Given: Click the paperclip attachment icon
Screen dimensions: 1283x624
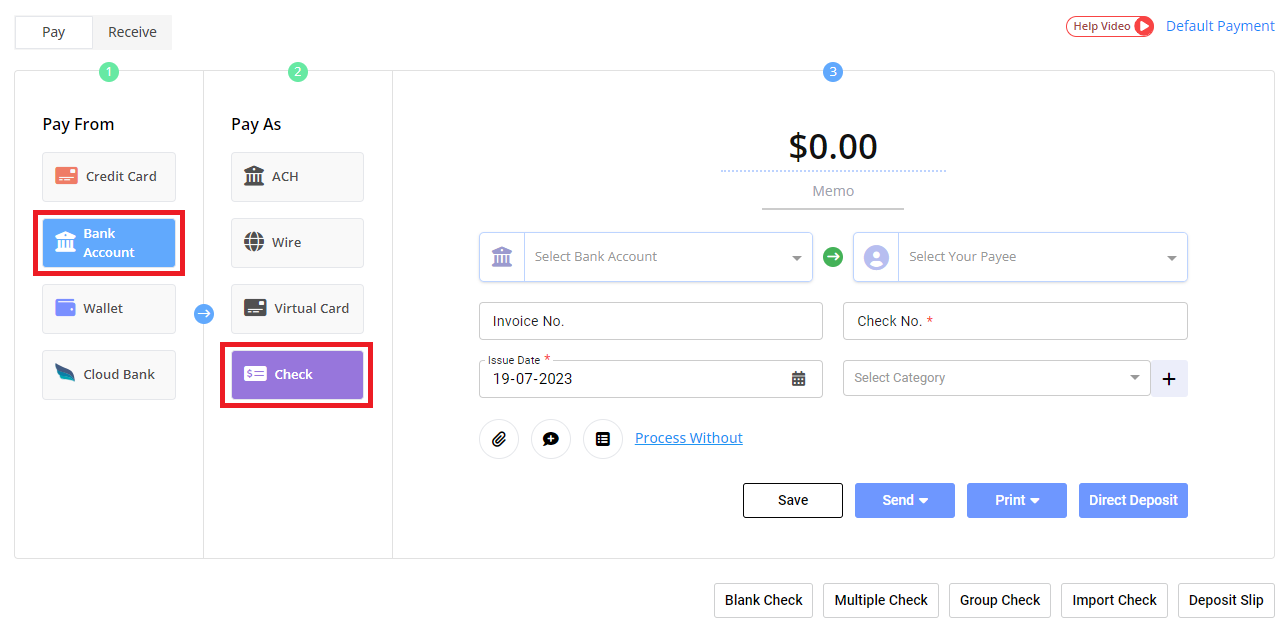Looking at the screenshot, I should coord(499,439).
